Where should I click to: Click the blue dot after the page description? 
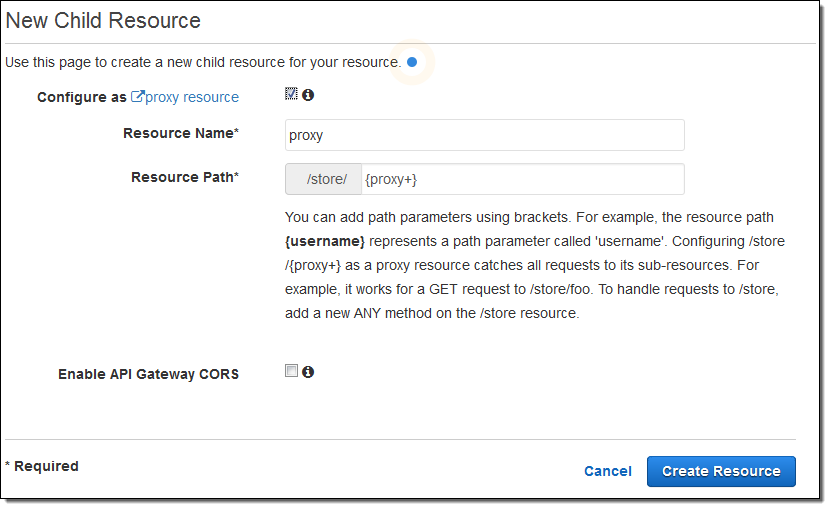(x=412, y=62)
